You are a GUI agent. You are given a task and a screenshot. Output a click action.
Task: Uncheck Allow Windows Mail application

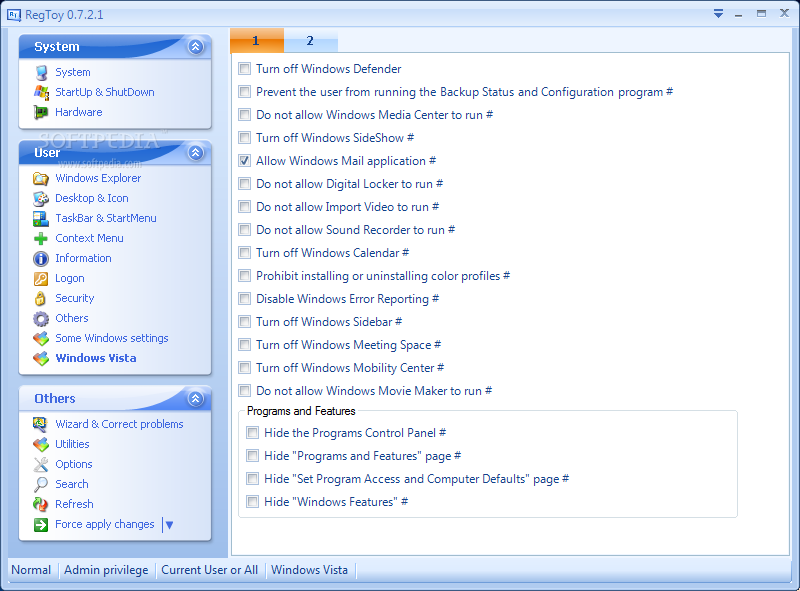click(245, 160)
